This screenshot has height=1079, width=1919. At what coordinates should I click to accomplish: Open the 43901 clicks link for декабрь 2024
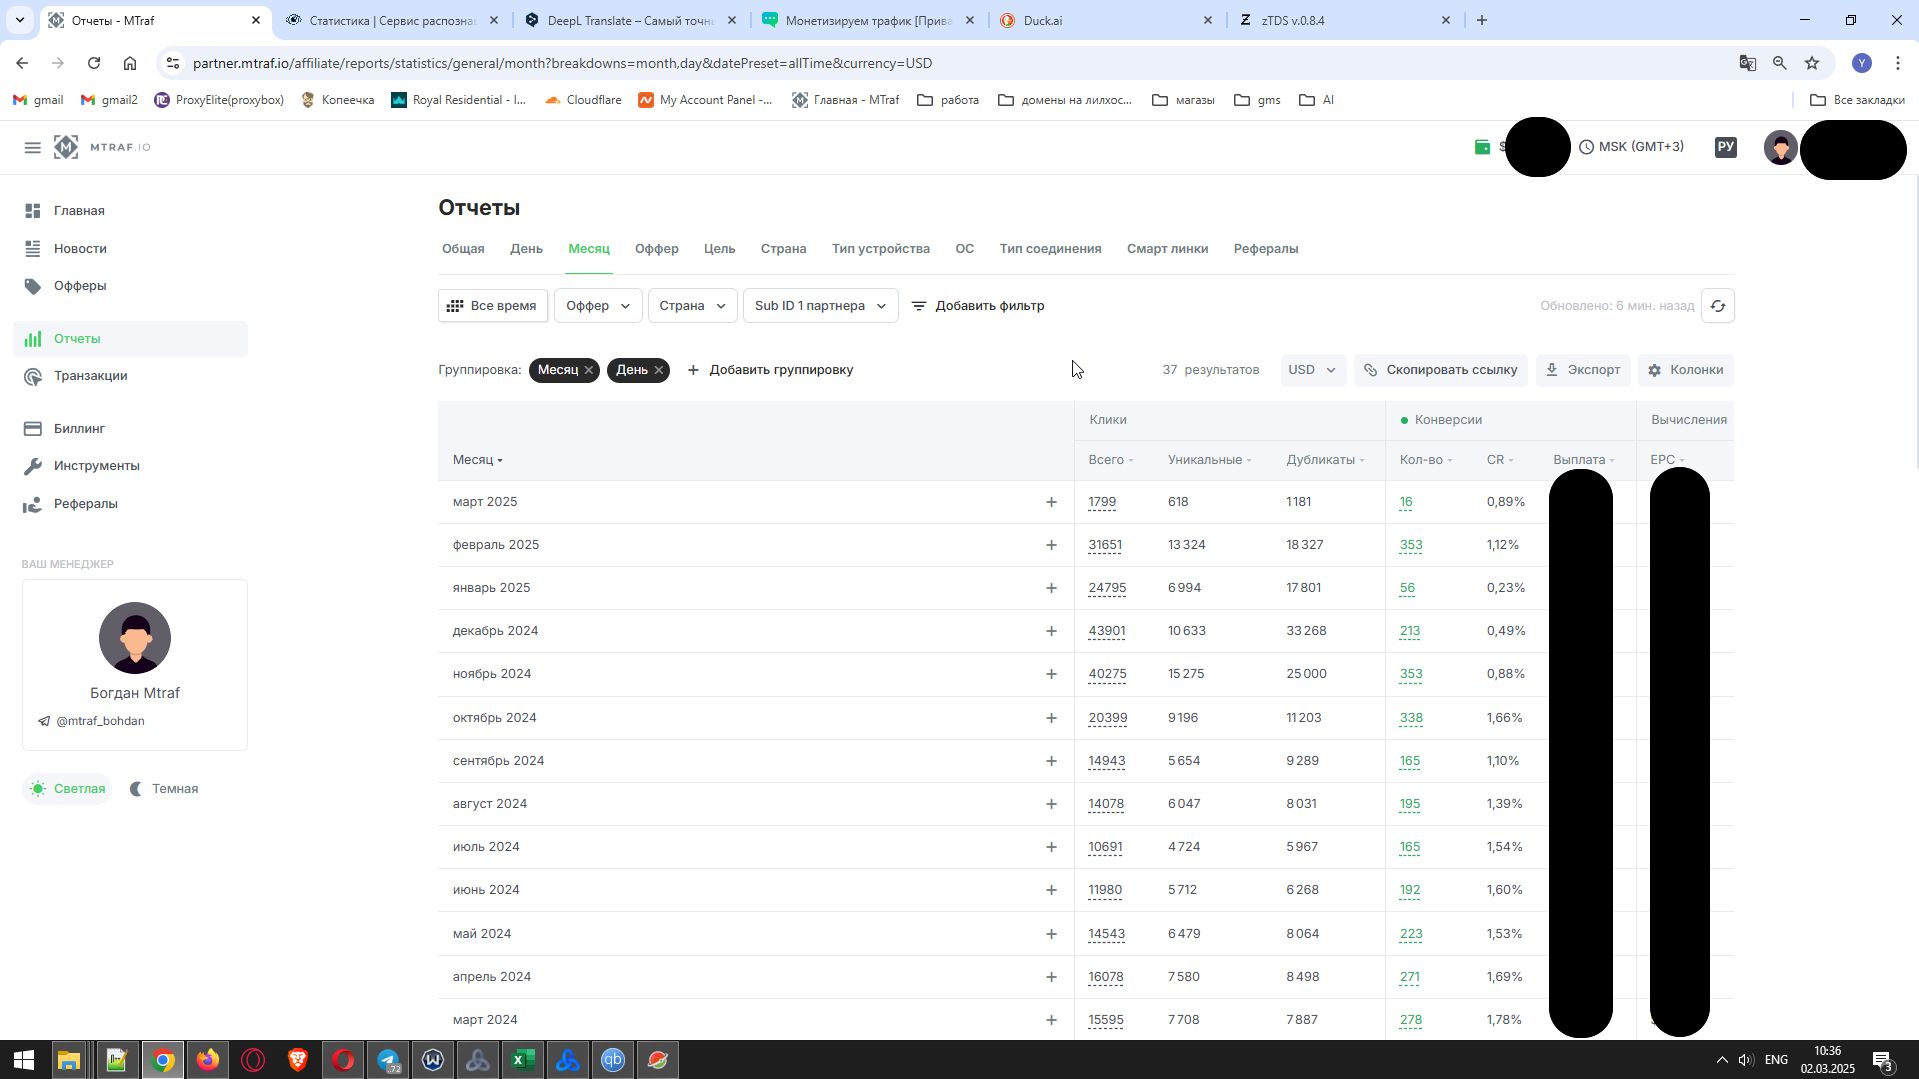(x=1107, y=631)
